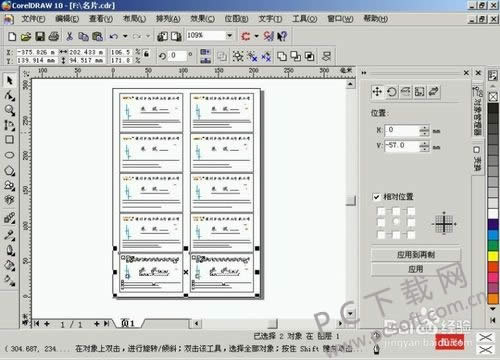Select the Interactive Blend tool
500x360 pixels.
pyautogui.click(x=9, y=219)
